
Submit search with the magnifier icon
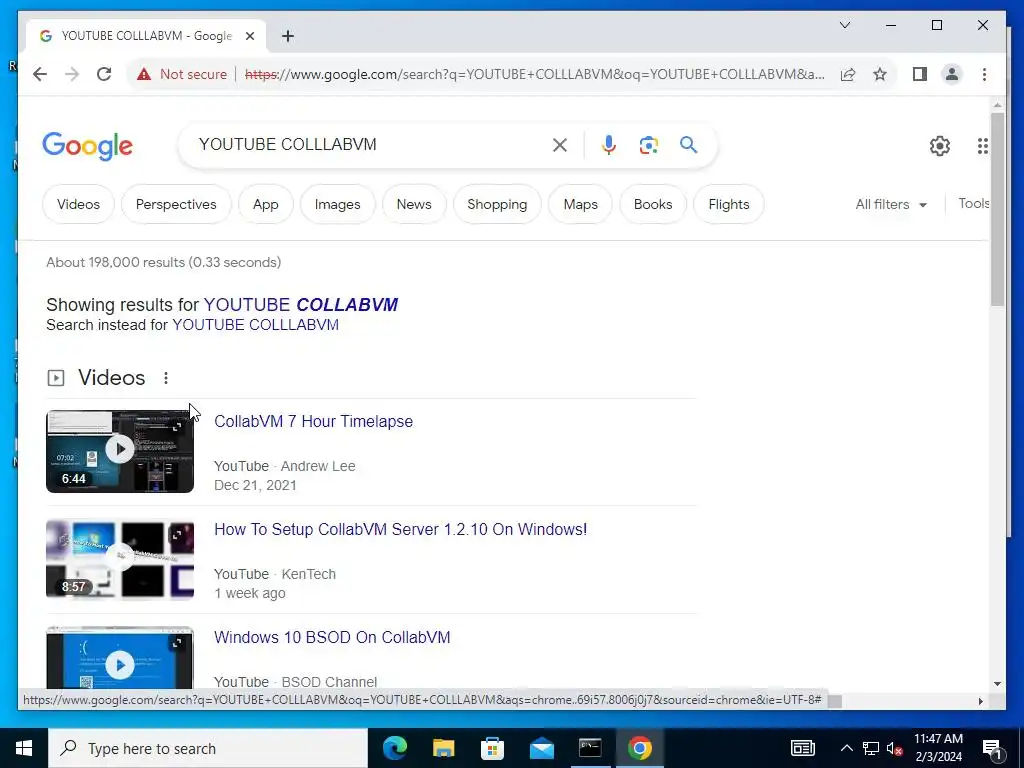point(688,145)
